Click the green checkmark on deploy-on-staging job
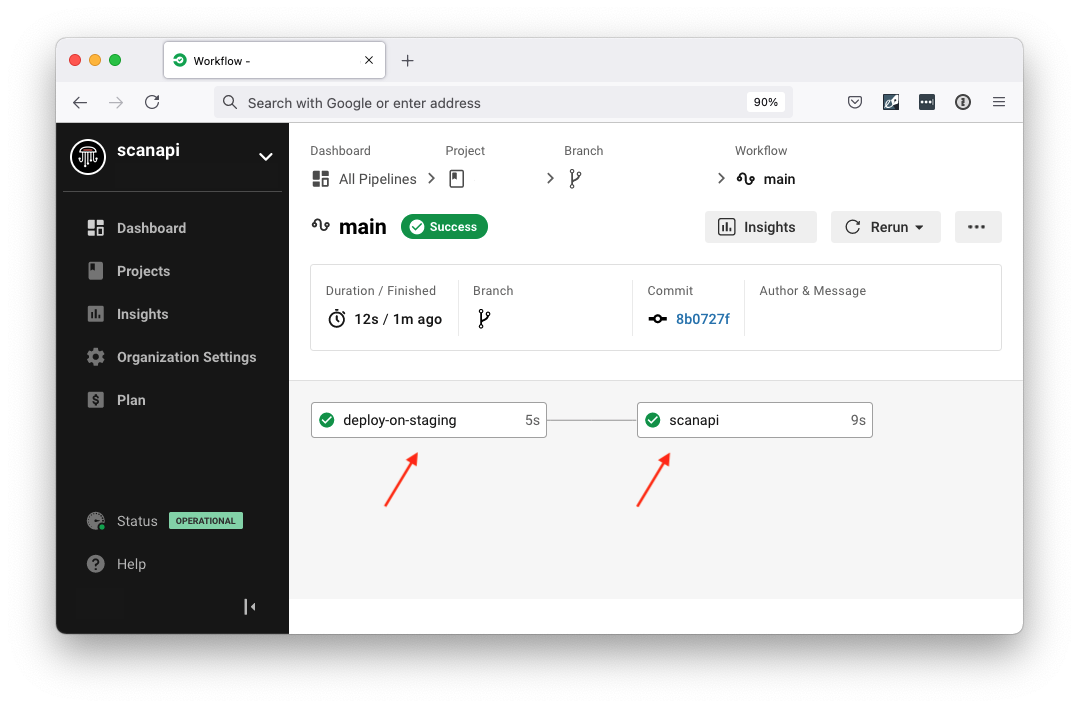The width and height of the screenshot is (1079, 708). pos(326,420)
